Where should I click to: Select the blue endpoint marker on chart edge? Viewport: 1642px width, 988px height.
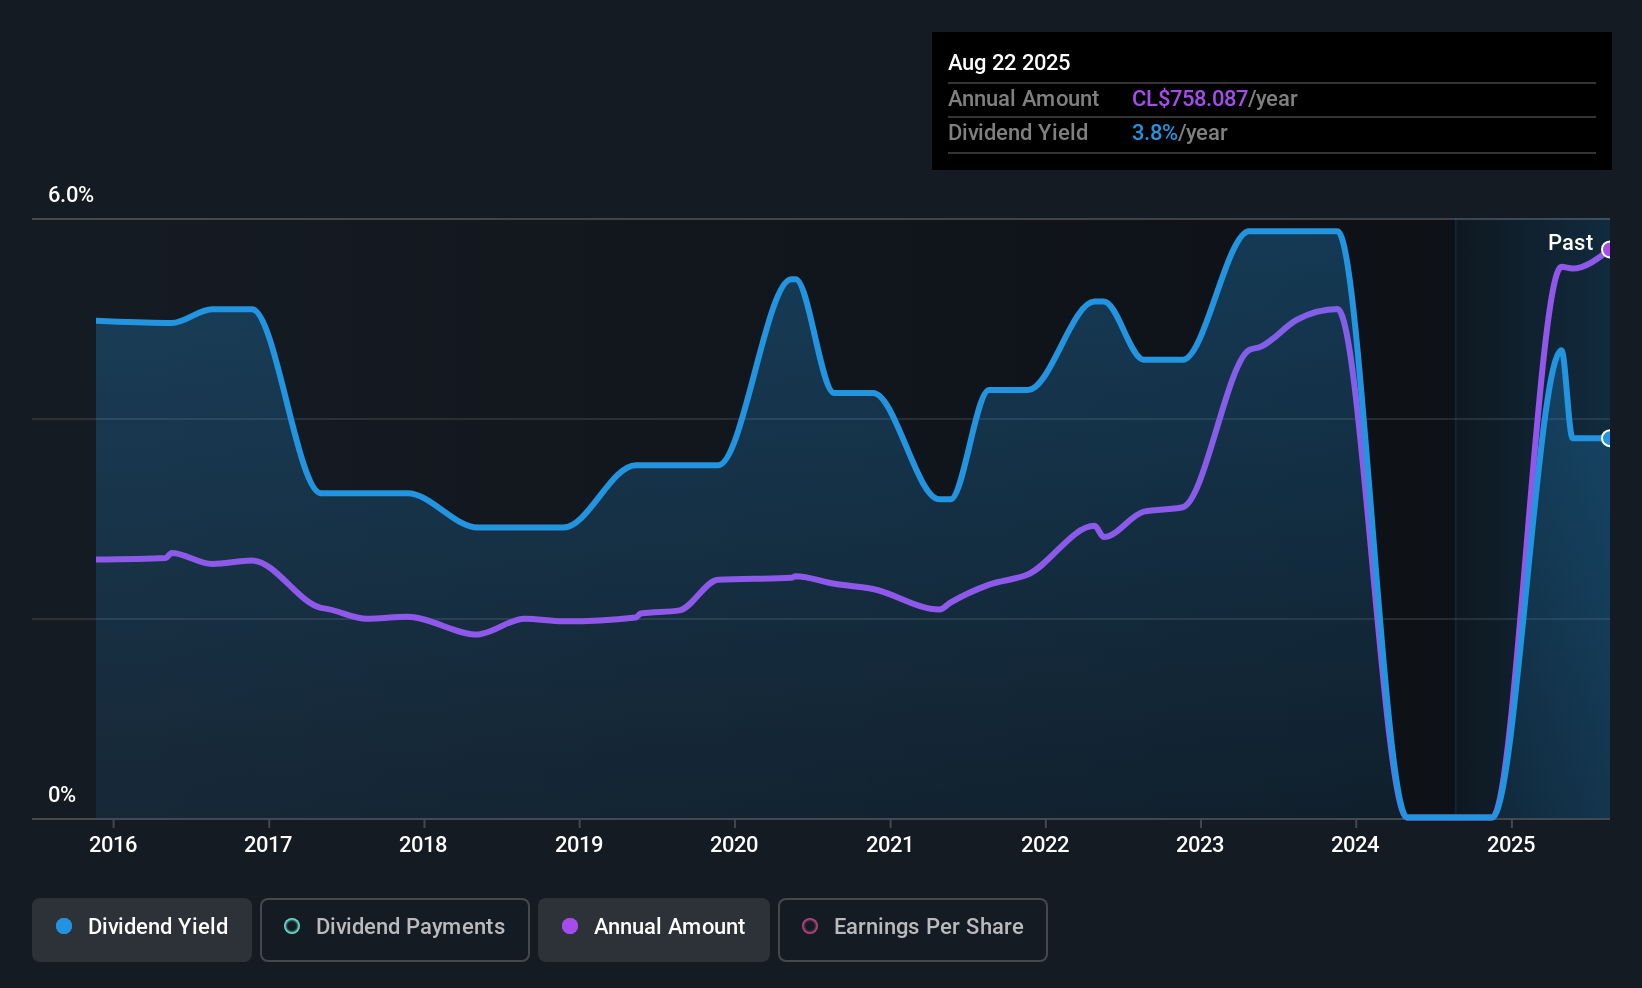(1608, 438)
